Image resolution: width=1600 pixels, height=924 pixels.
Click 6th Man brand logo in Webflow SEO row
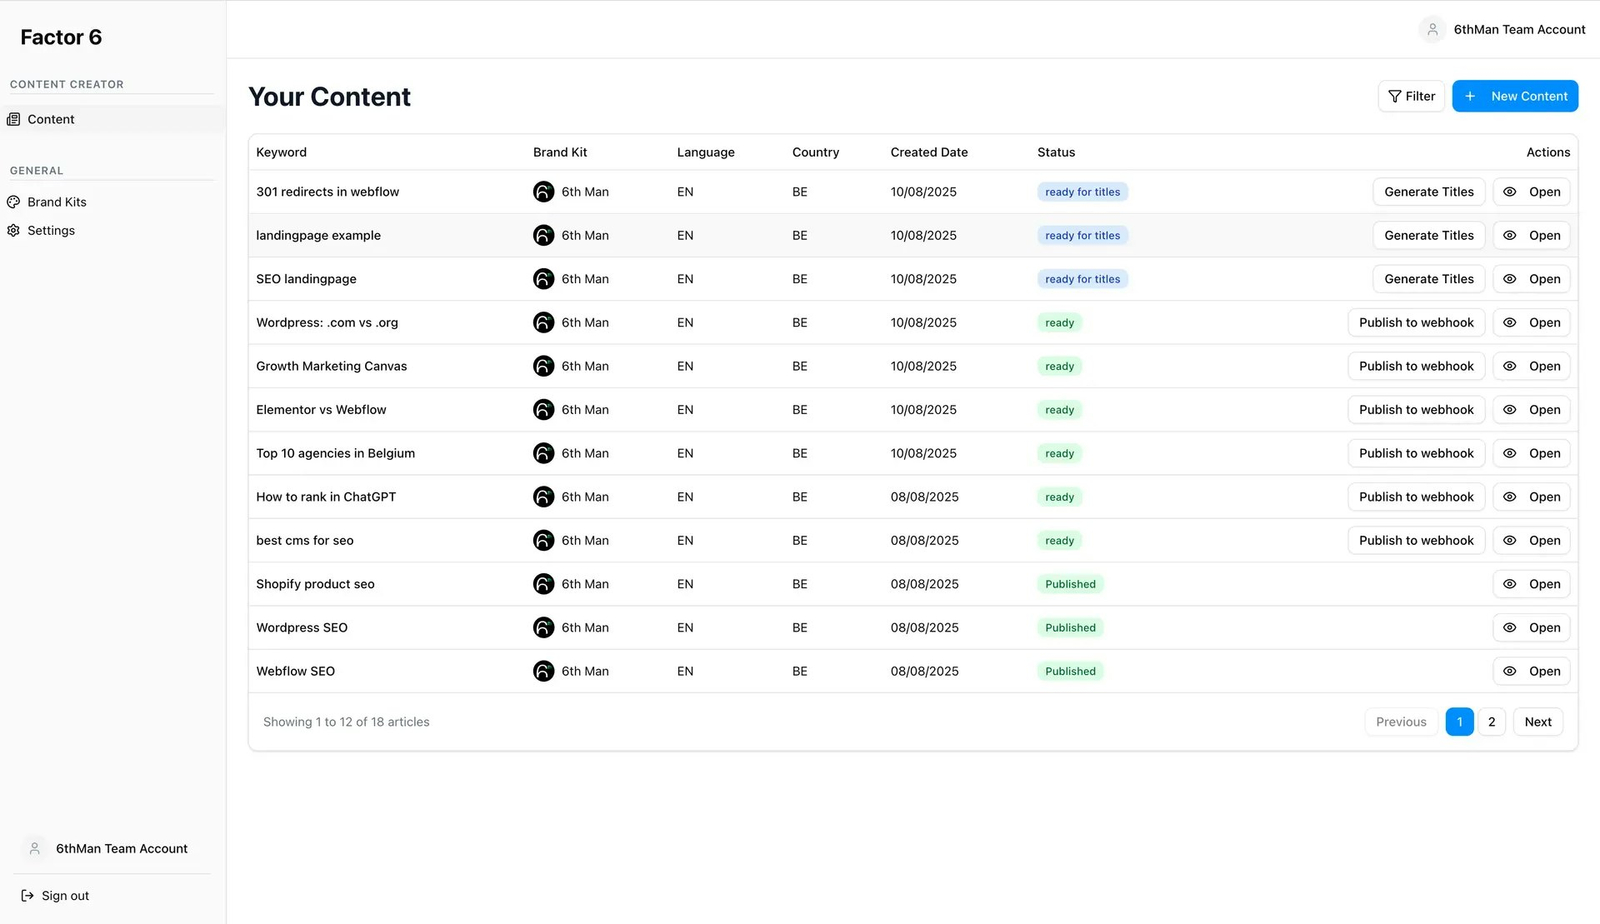(544, 671)
